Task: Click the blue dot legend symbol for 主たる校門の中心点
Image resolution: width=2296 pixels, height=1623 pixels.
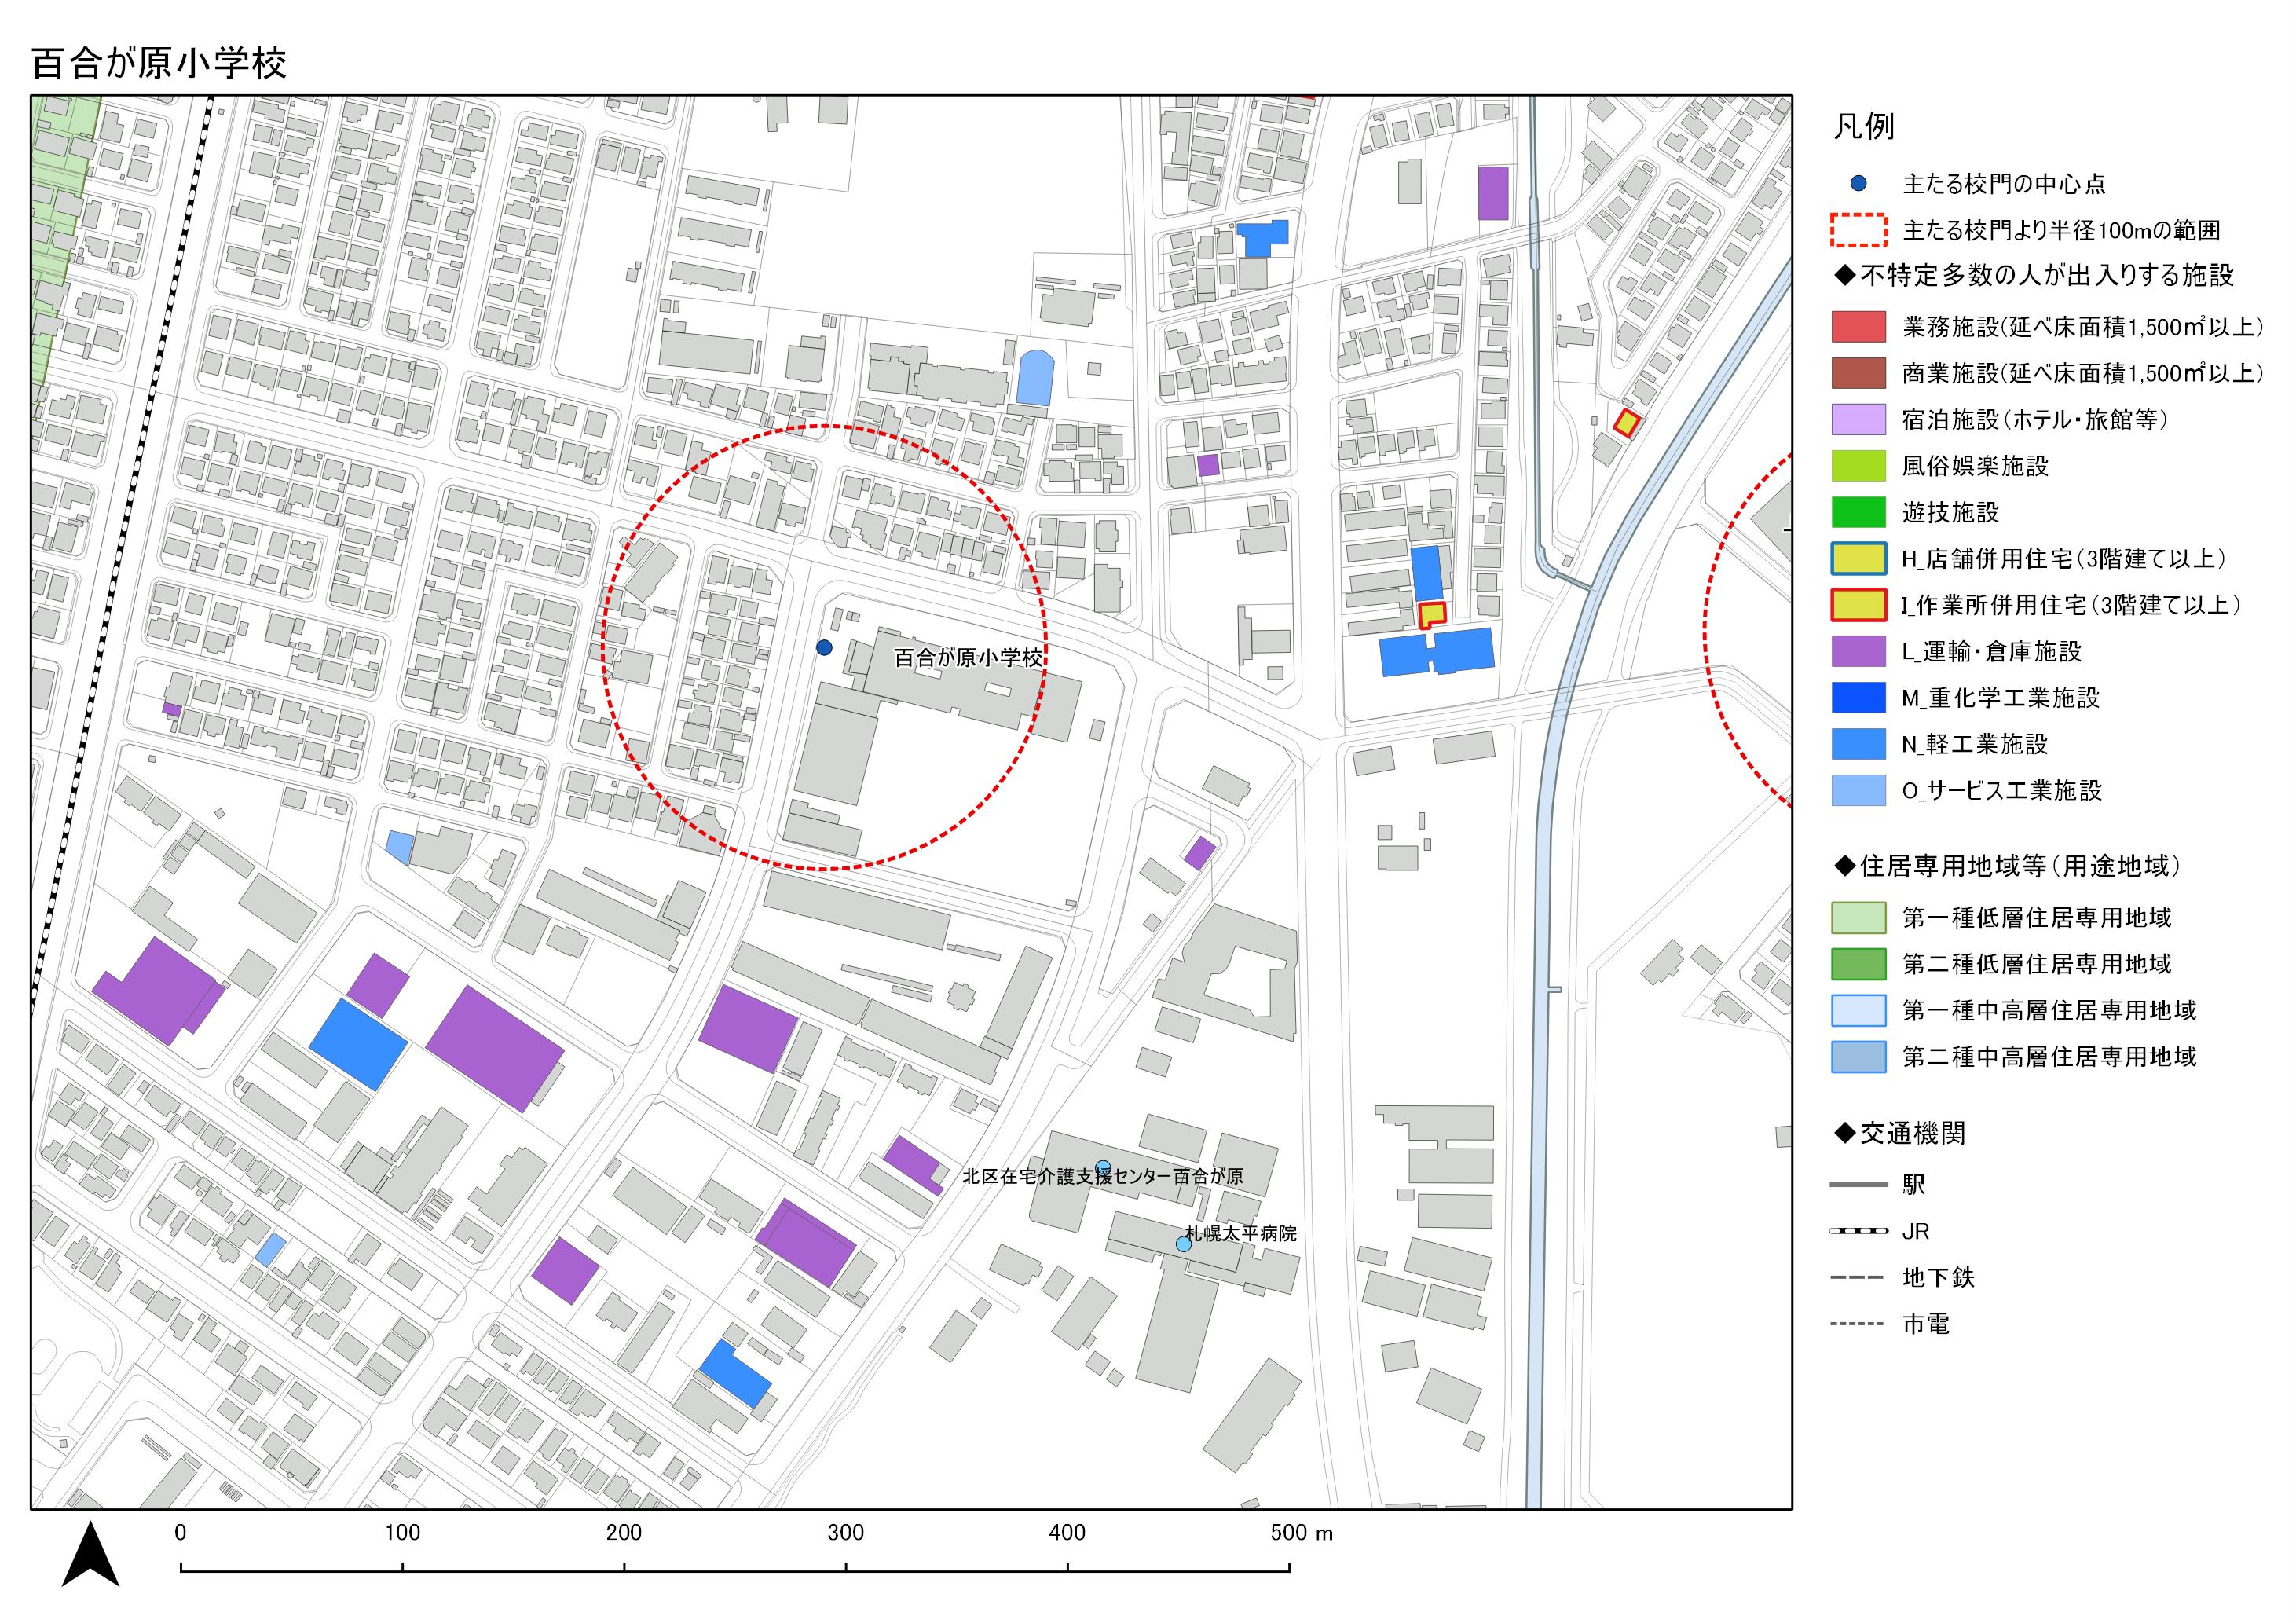Action: (x=1858, y=183)
